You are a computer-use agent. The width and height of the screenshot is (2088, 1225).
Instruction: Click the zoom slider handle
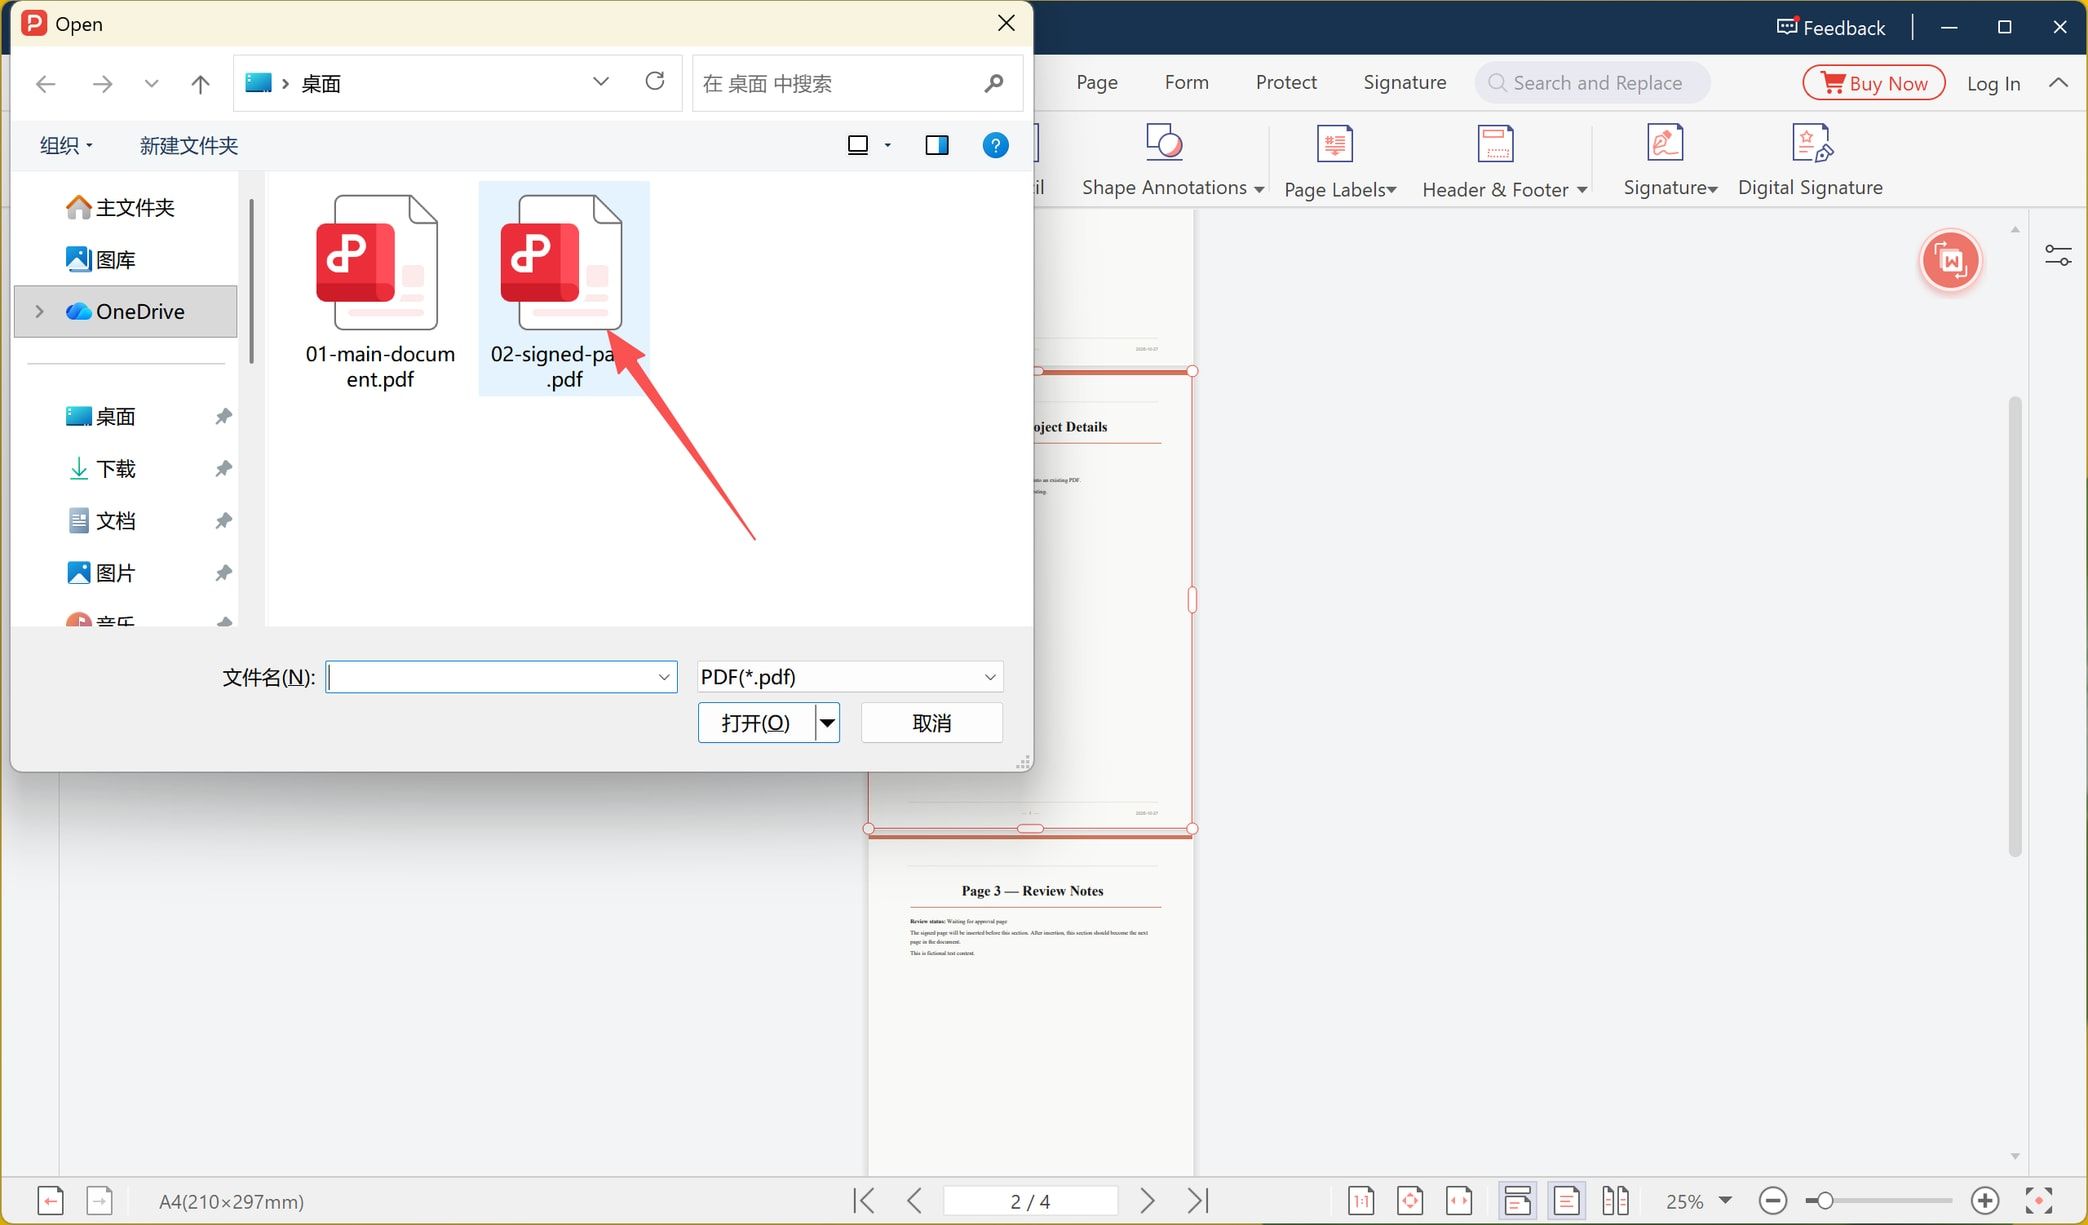point(1824,1200)
